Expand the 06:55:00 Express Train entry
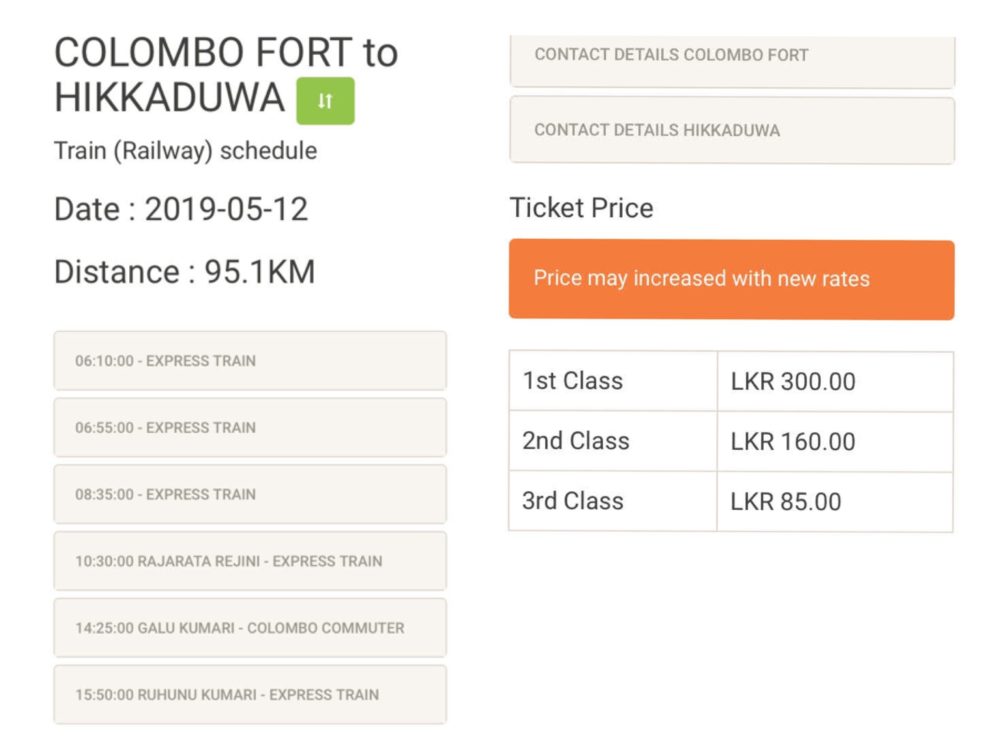 250,428
